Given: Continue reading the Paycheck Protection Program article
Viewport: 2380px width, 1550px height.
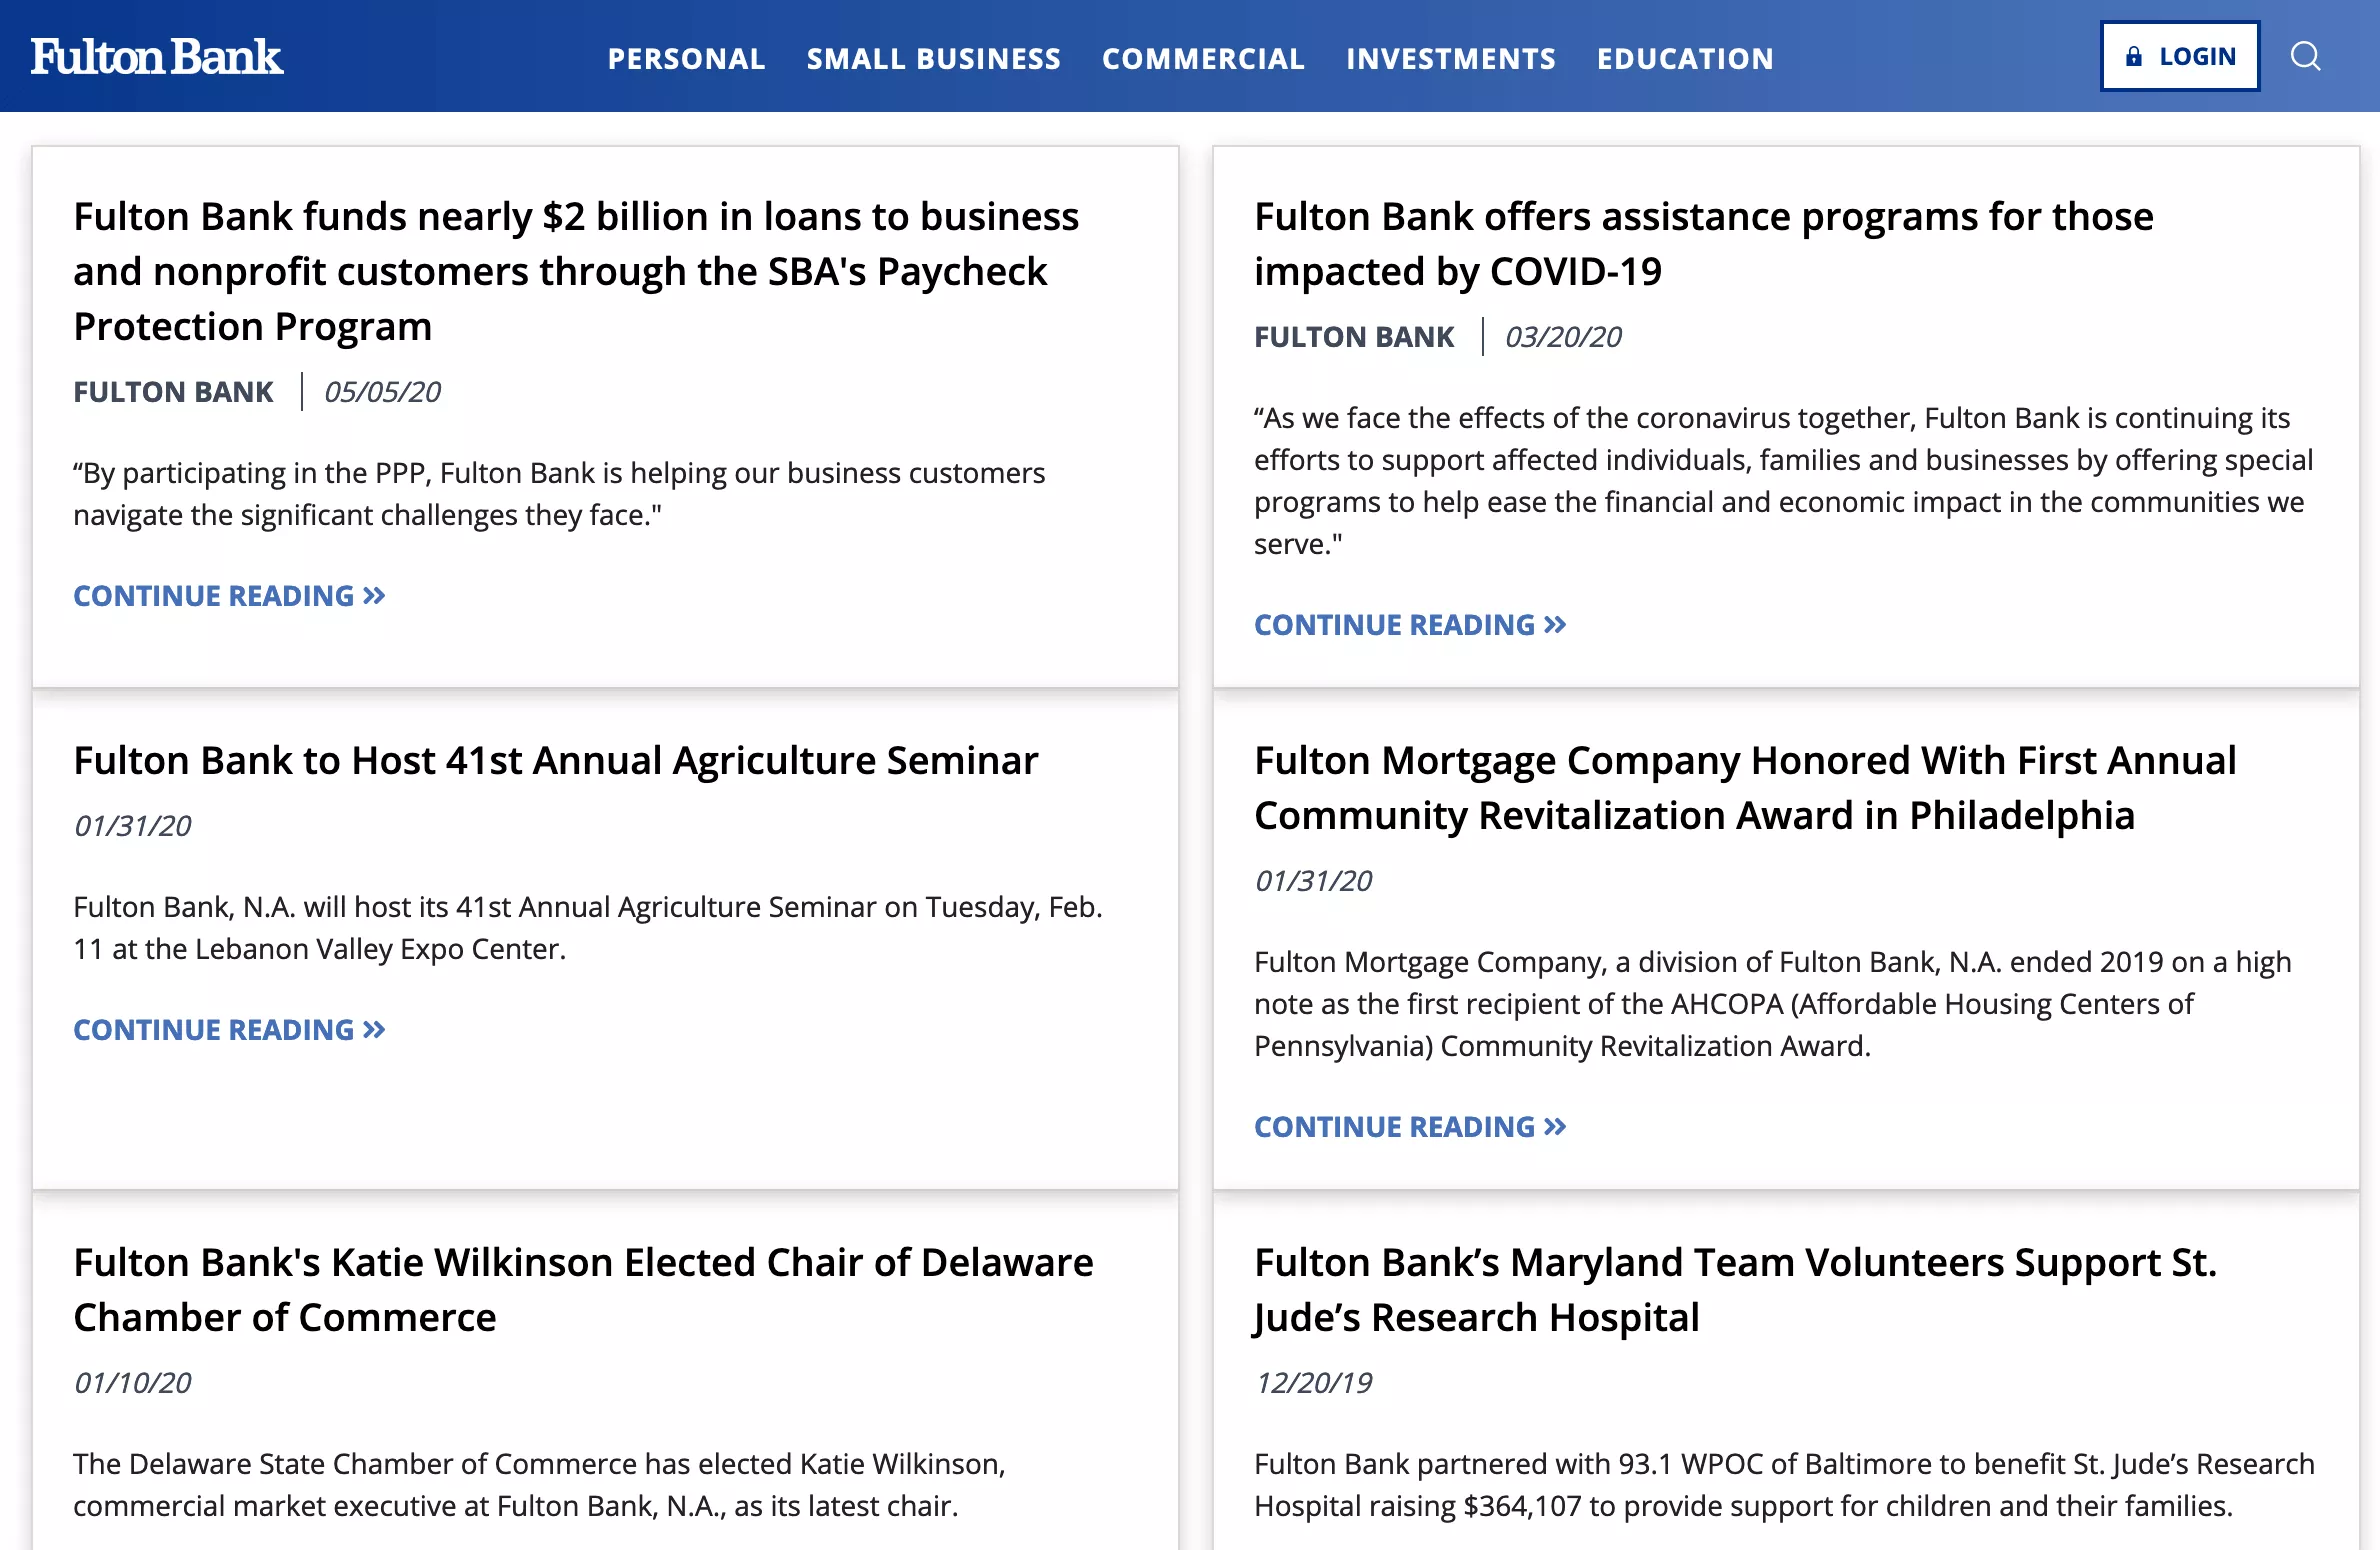Looking at the screenshot, I should (x=229, y=596).
